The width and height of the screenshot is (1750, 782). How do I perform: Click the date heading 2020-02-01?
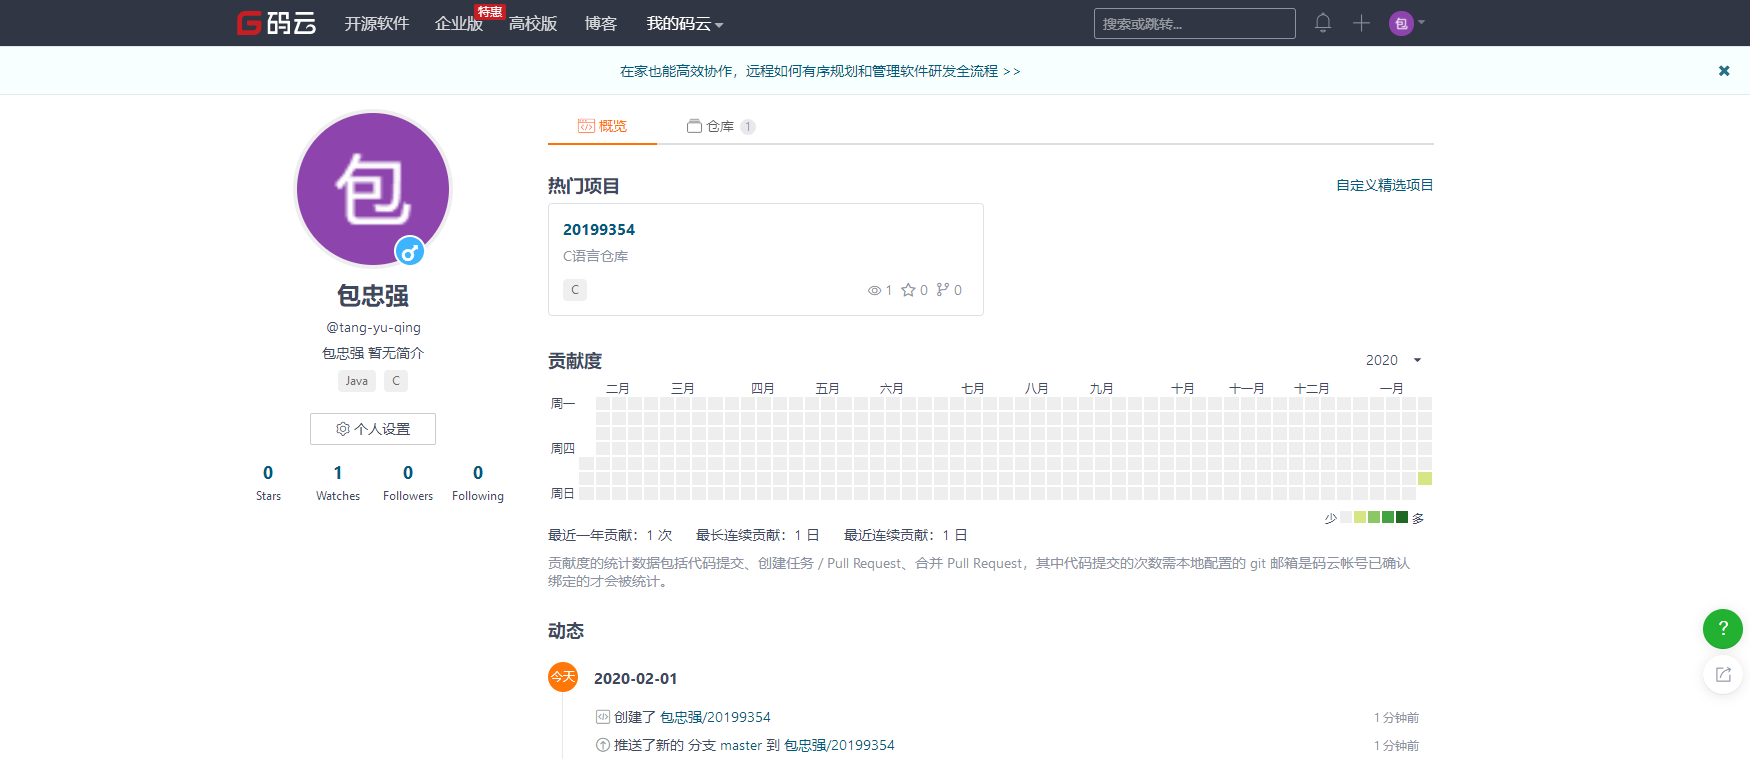636,678
